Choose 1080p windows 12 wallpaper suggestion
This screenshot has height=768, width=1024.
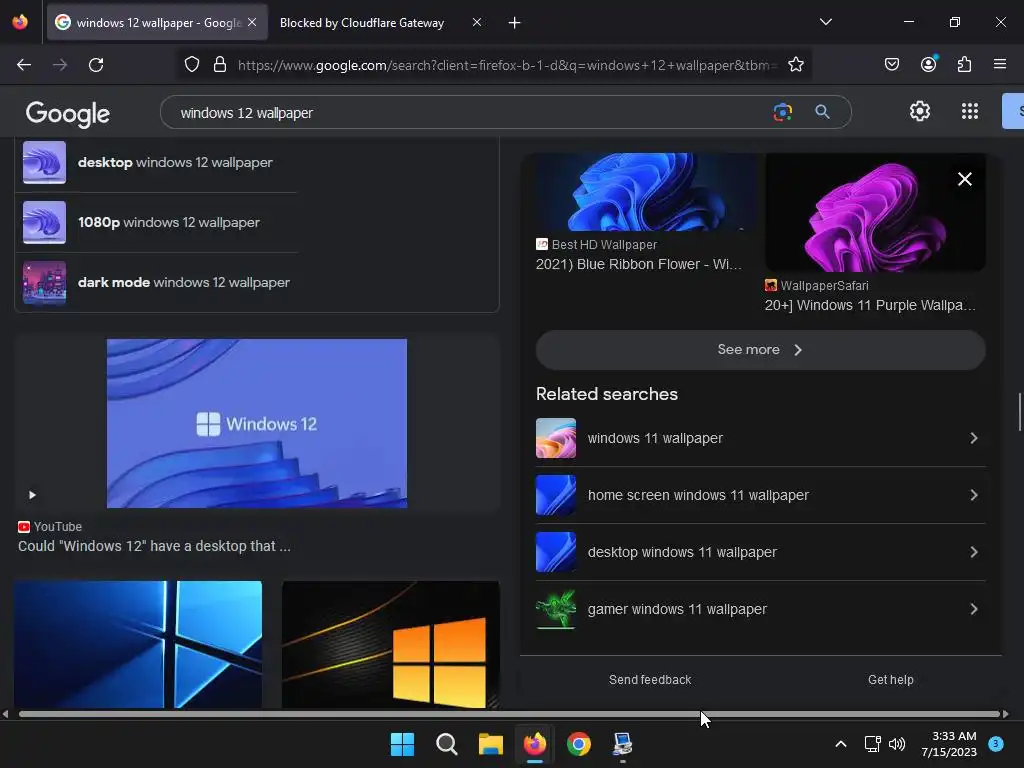(157, 223)
